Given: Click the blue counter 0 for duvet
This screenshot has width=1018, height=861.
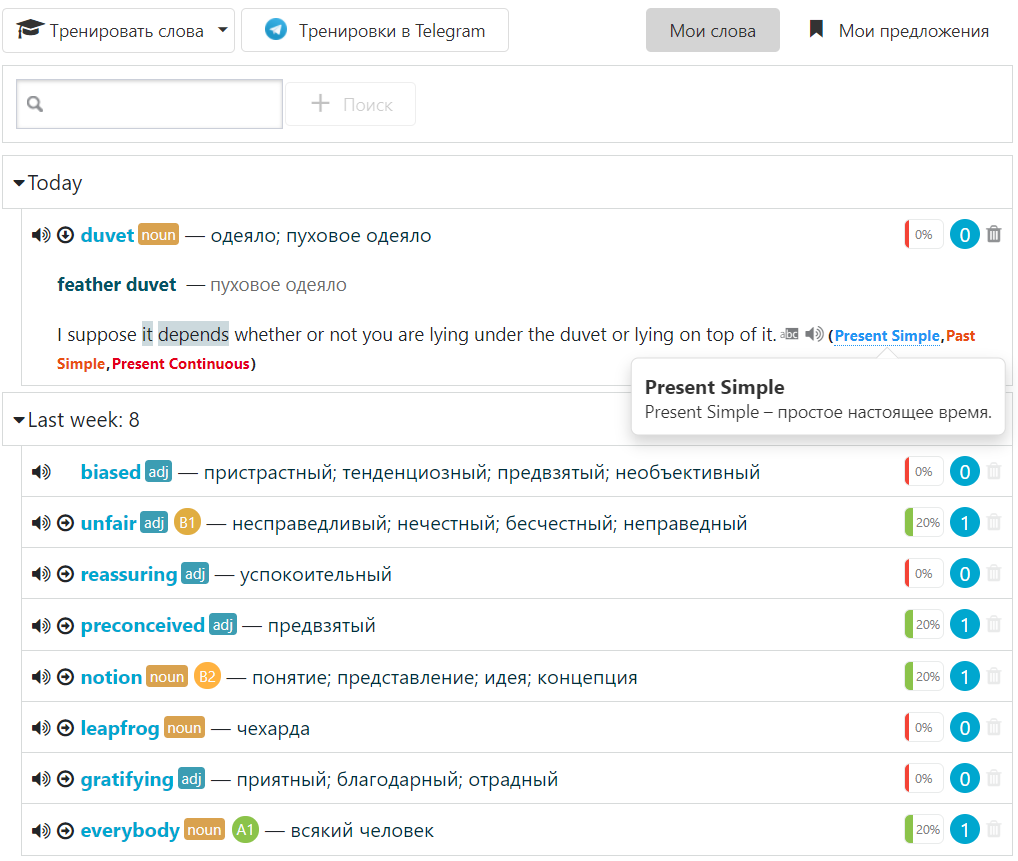Looking at the screenshot, I should point(965,234).
